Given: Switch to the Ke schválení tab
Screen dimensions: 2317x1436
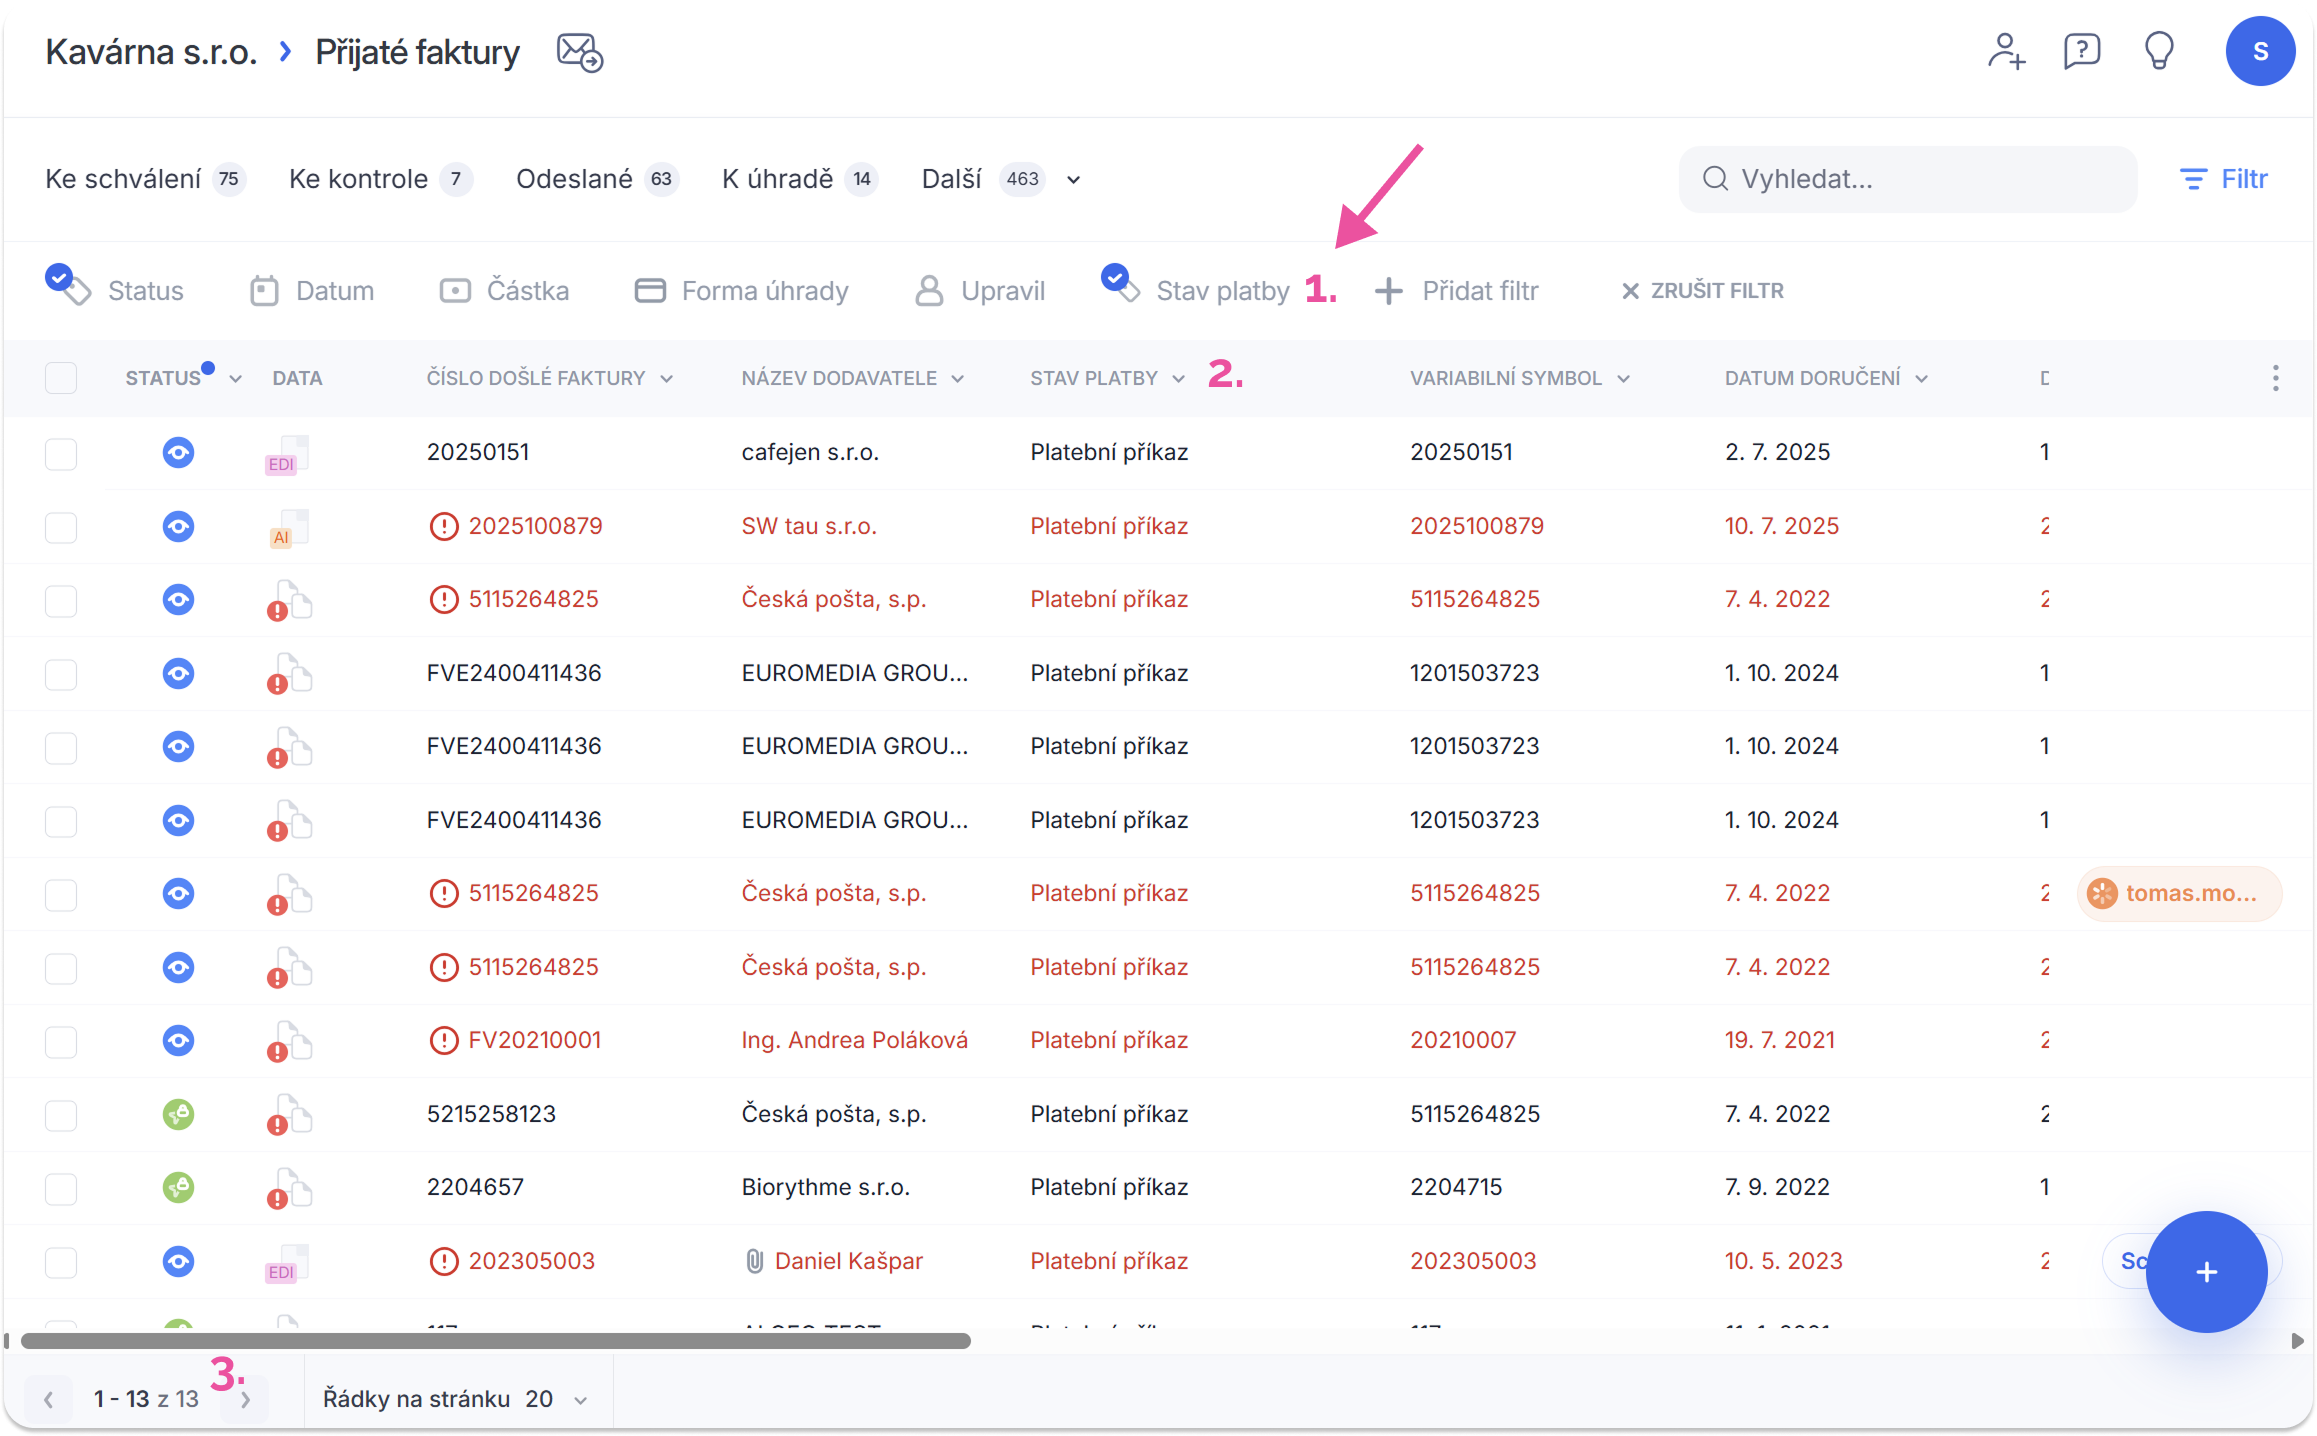Looking at the screenshot, I should pyautogui.click(x=124, y=179).
